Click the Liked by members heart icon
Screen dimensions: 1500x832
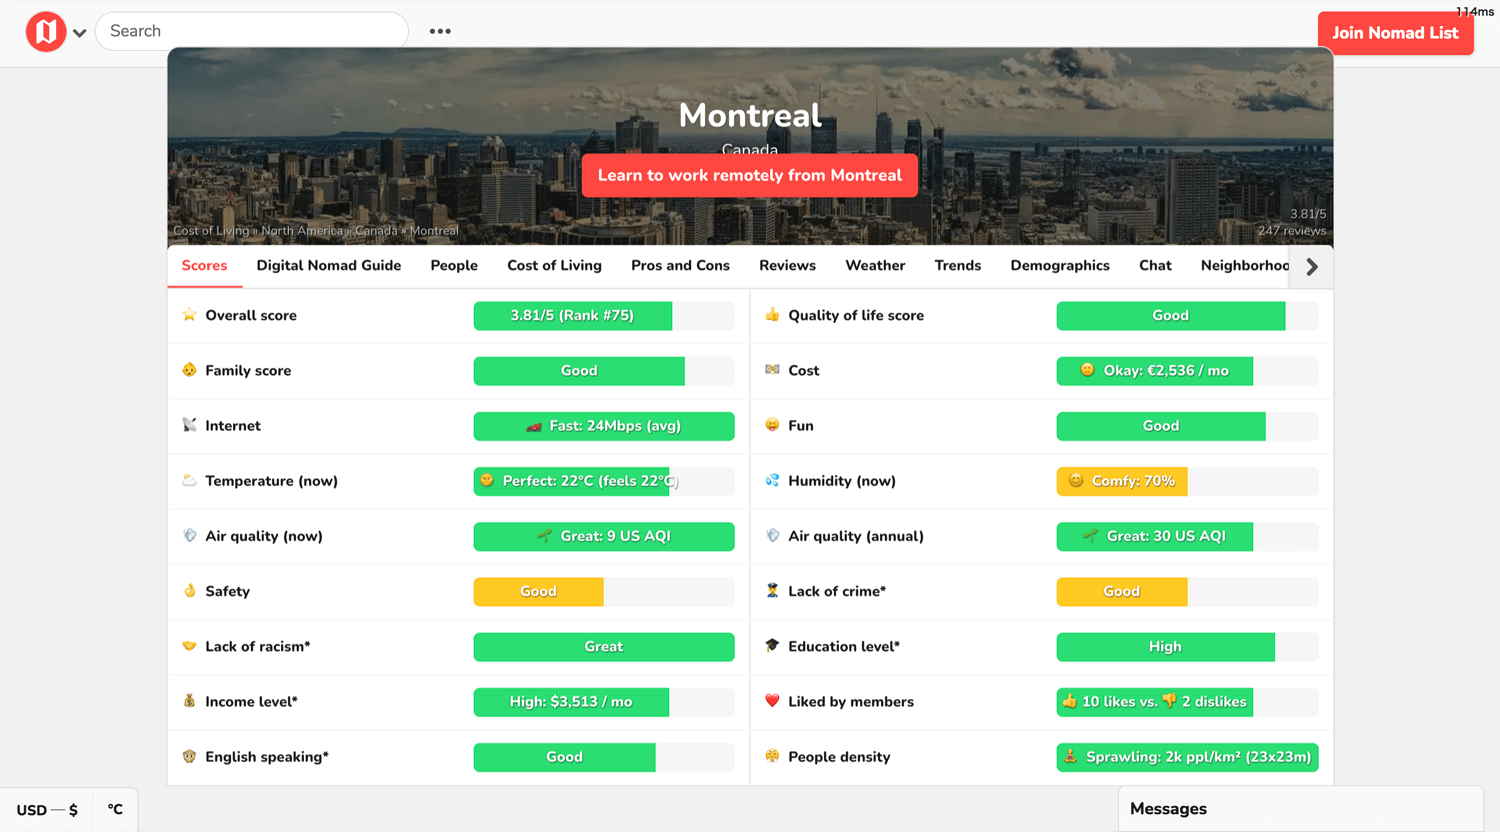click(x=772, y=701)
